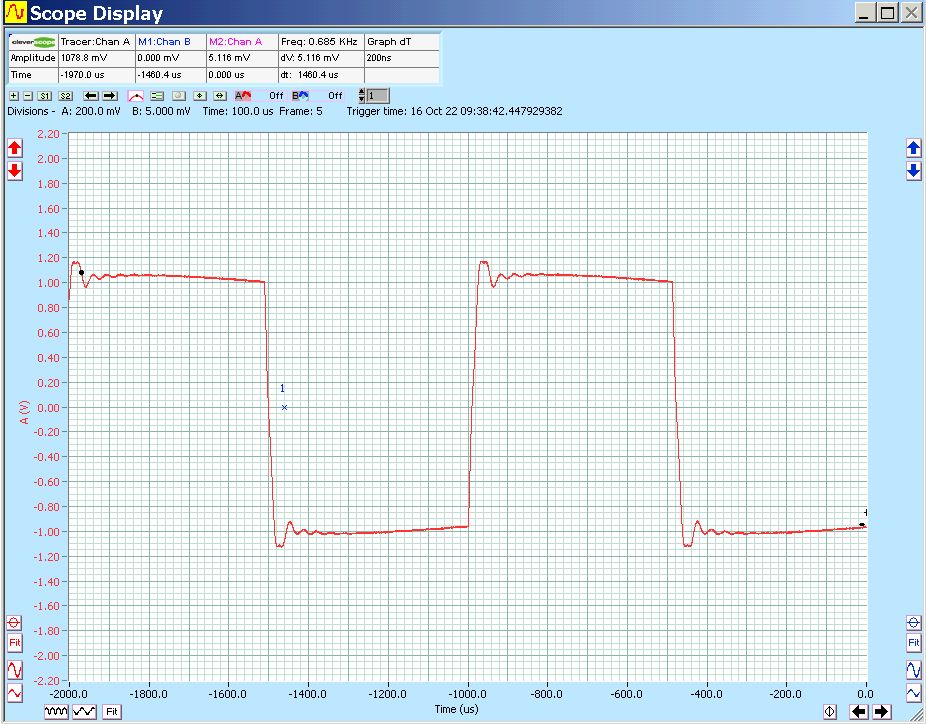Click the Freq: 0.685 KHz cell

321,42
